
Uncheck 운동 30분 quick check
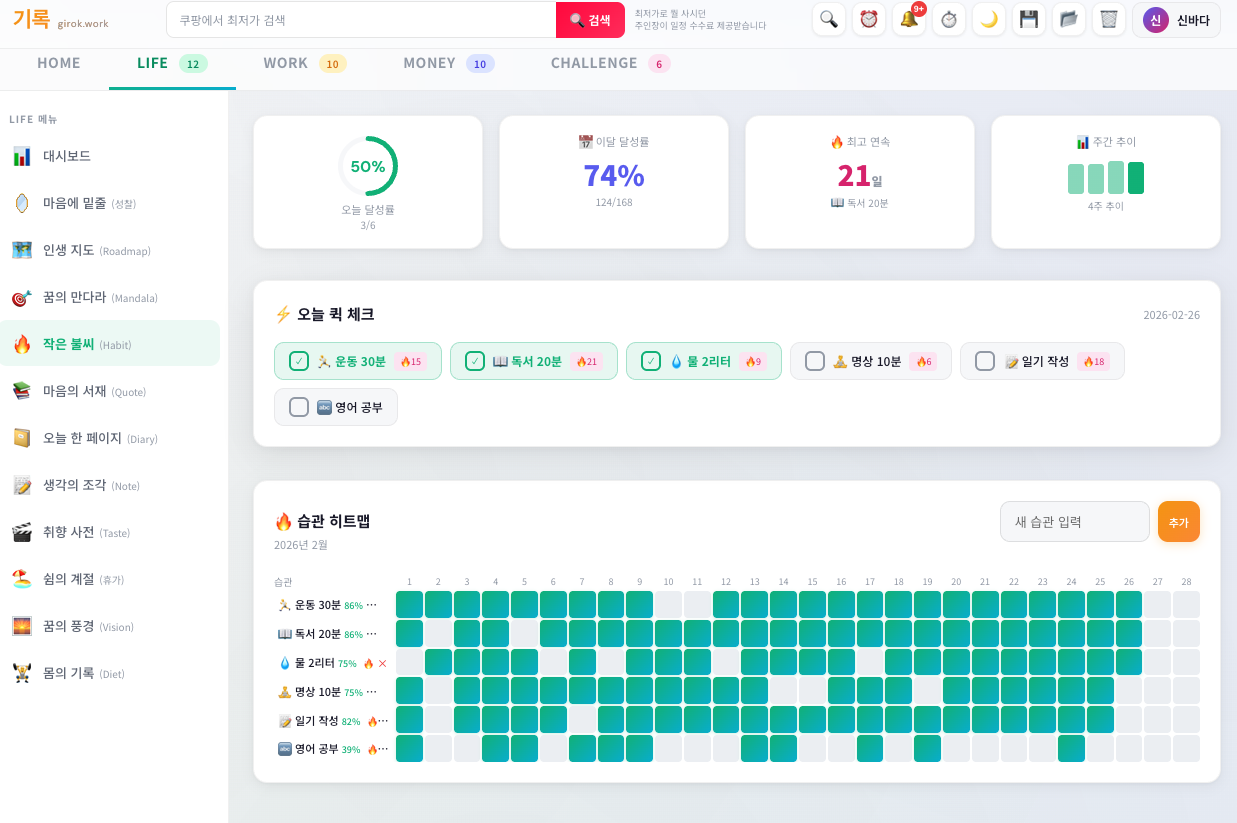(x=299, y=361)
